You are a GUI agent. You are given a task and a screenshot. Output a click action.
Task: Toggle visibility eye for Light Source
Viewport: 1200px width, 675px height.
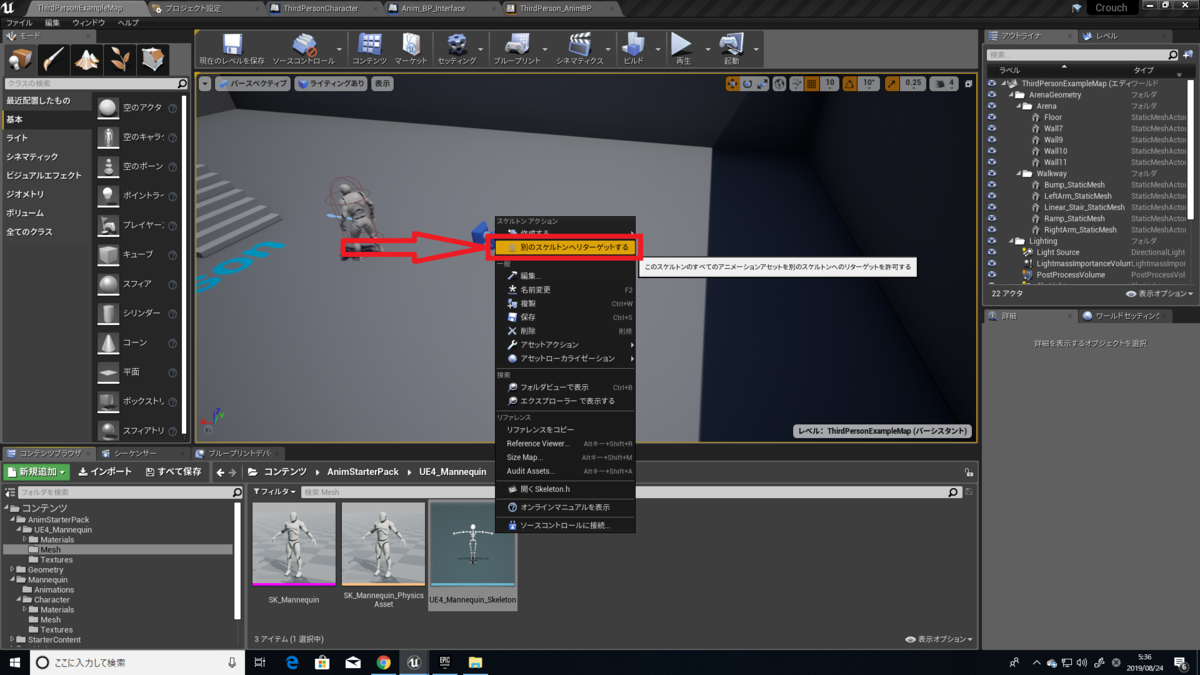tap(992, 252)
